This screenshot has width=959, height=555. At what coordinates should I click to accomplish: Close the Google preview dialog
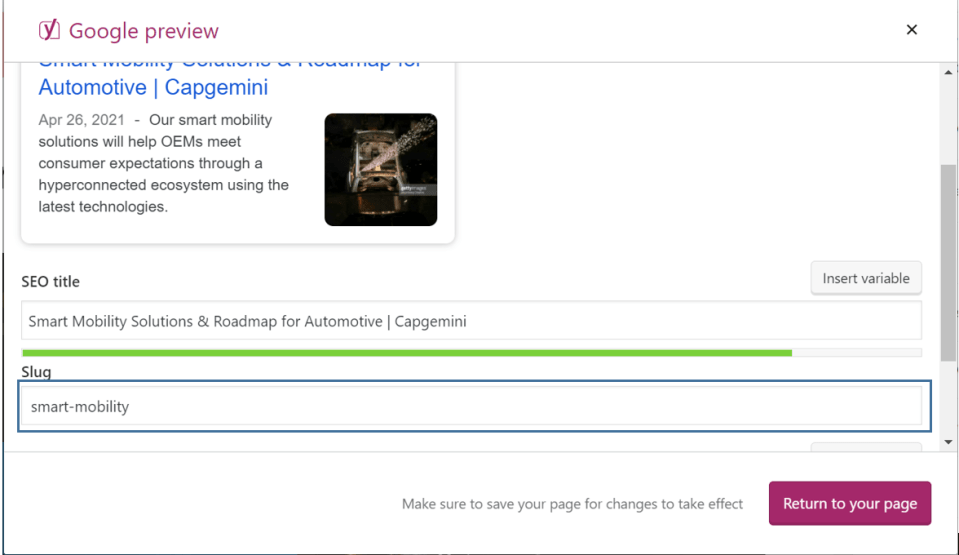pos(911,30)
